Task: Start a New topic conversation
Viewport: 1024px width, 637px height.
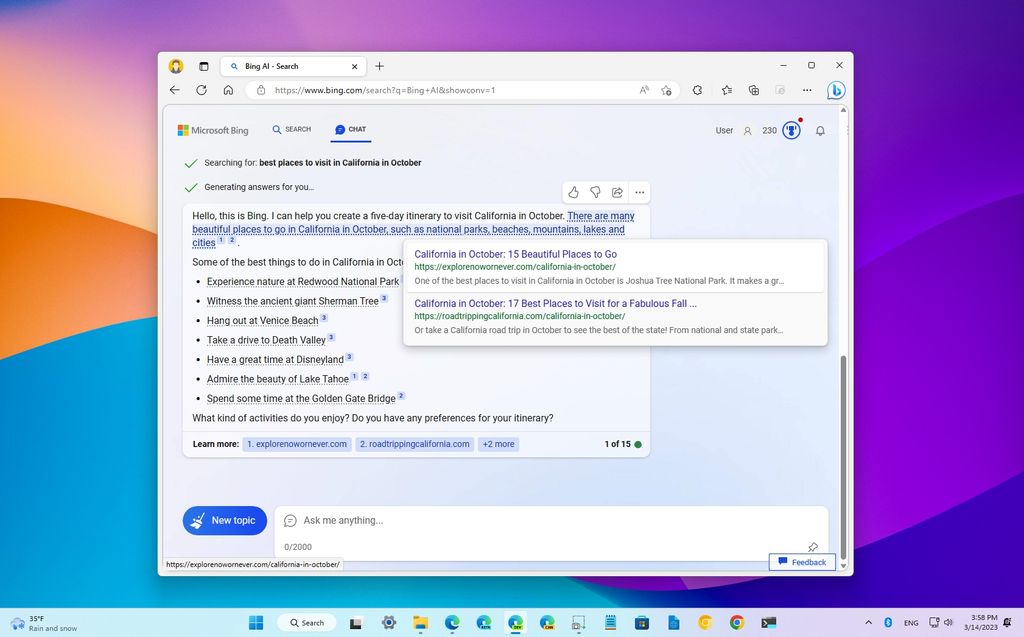Action: coord(224,520)
